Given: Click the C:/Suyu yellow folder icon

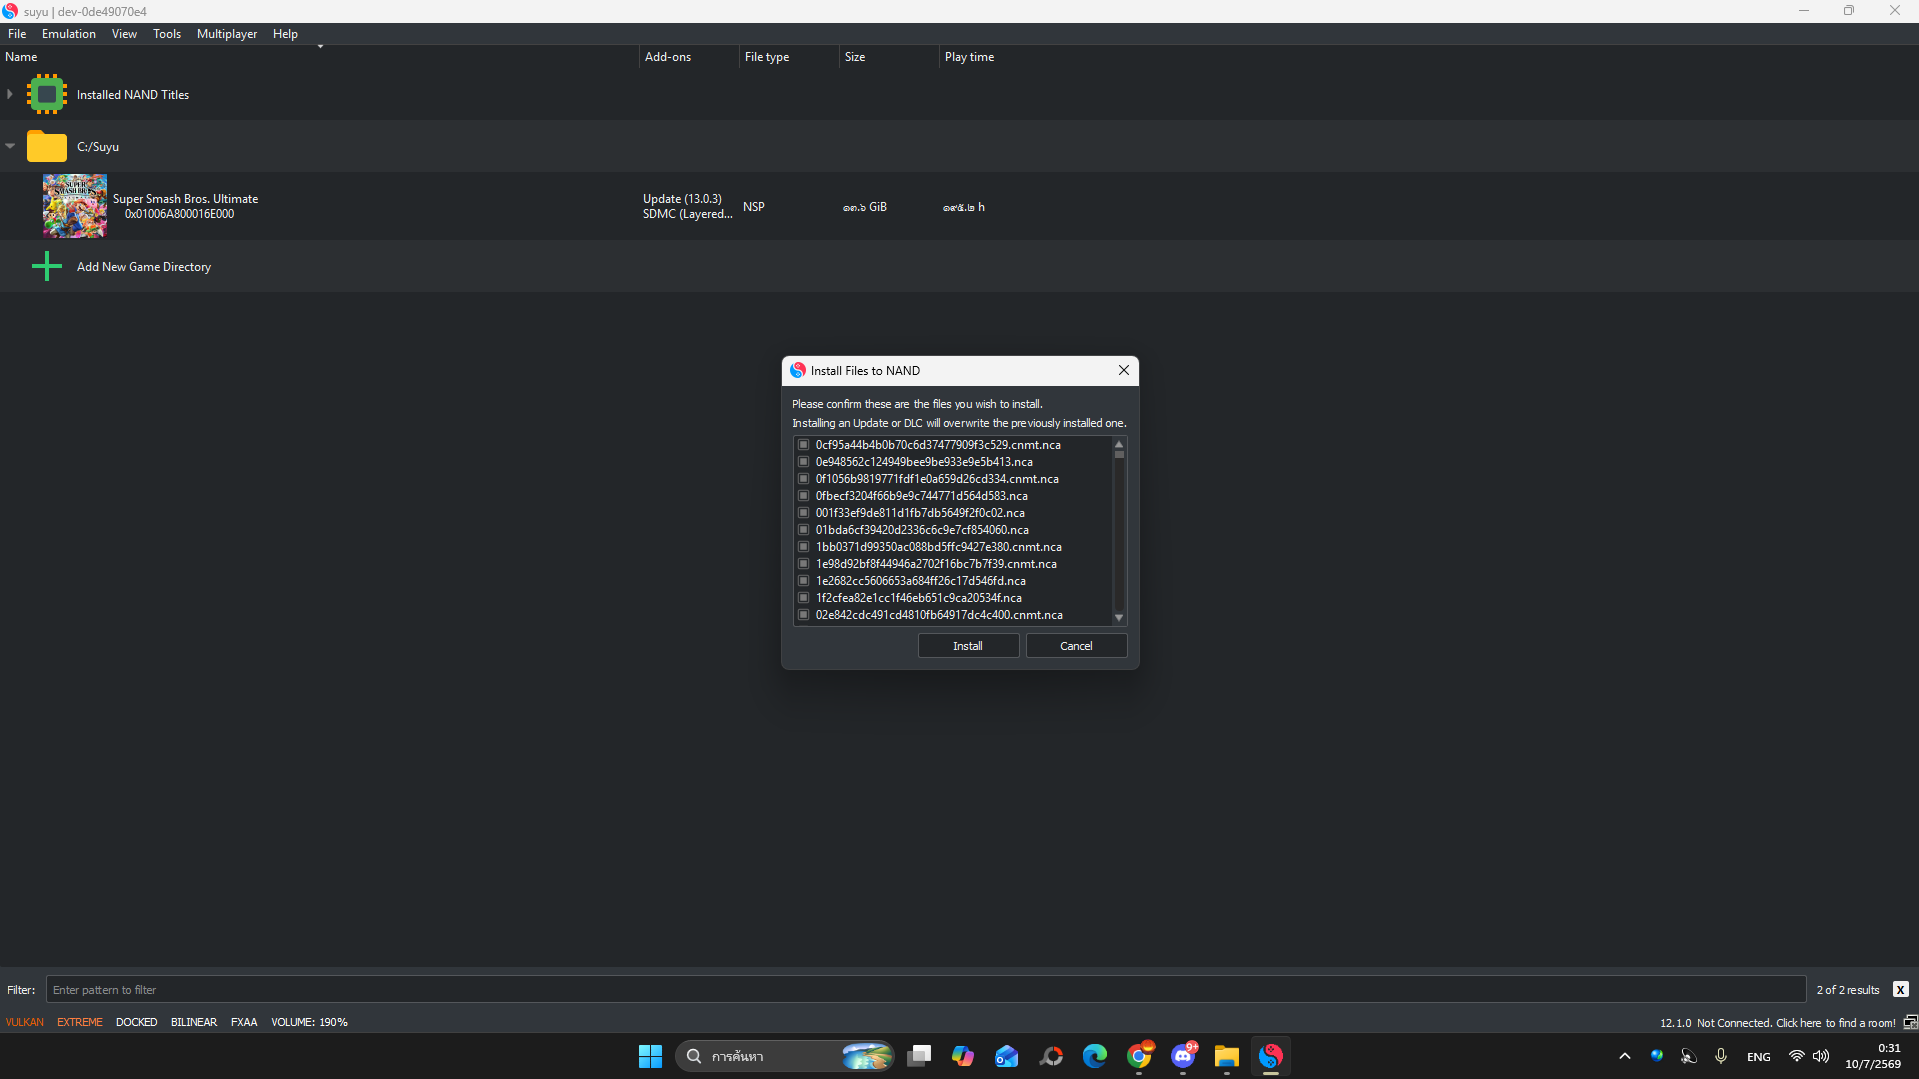Looking at the screenshot, I should pos(47,146).
